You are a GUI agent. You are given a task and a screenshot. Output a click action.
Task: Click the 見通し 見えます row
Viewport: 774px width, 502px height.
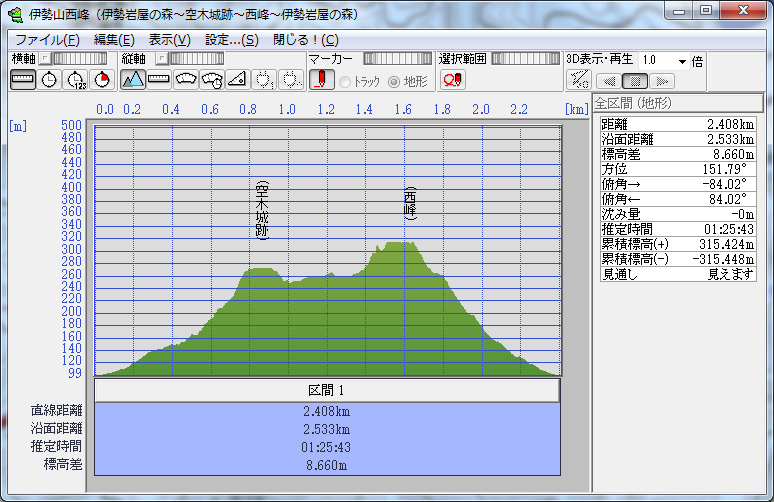pos(678,274)
